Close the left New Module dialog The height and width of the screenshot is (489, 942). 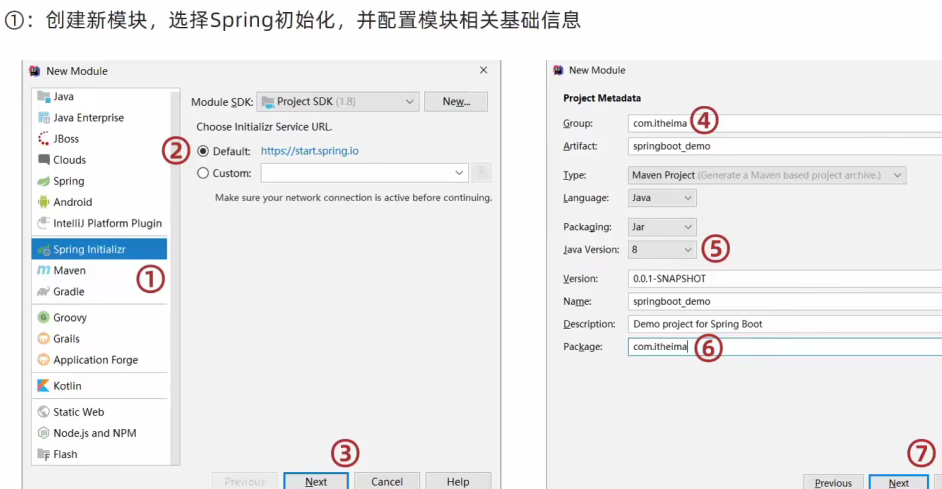(x=484, y=70)
